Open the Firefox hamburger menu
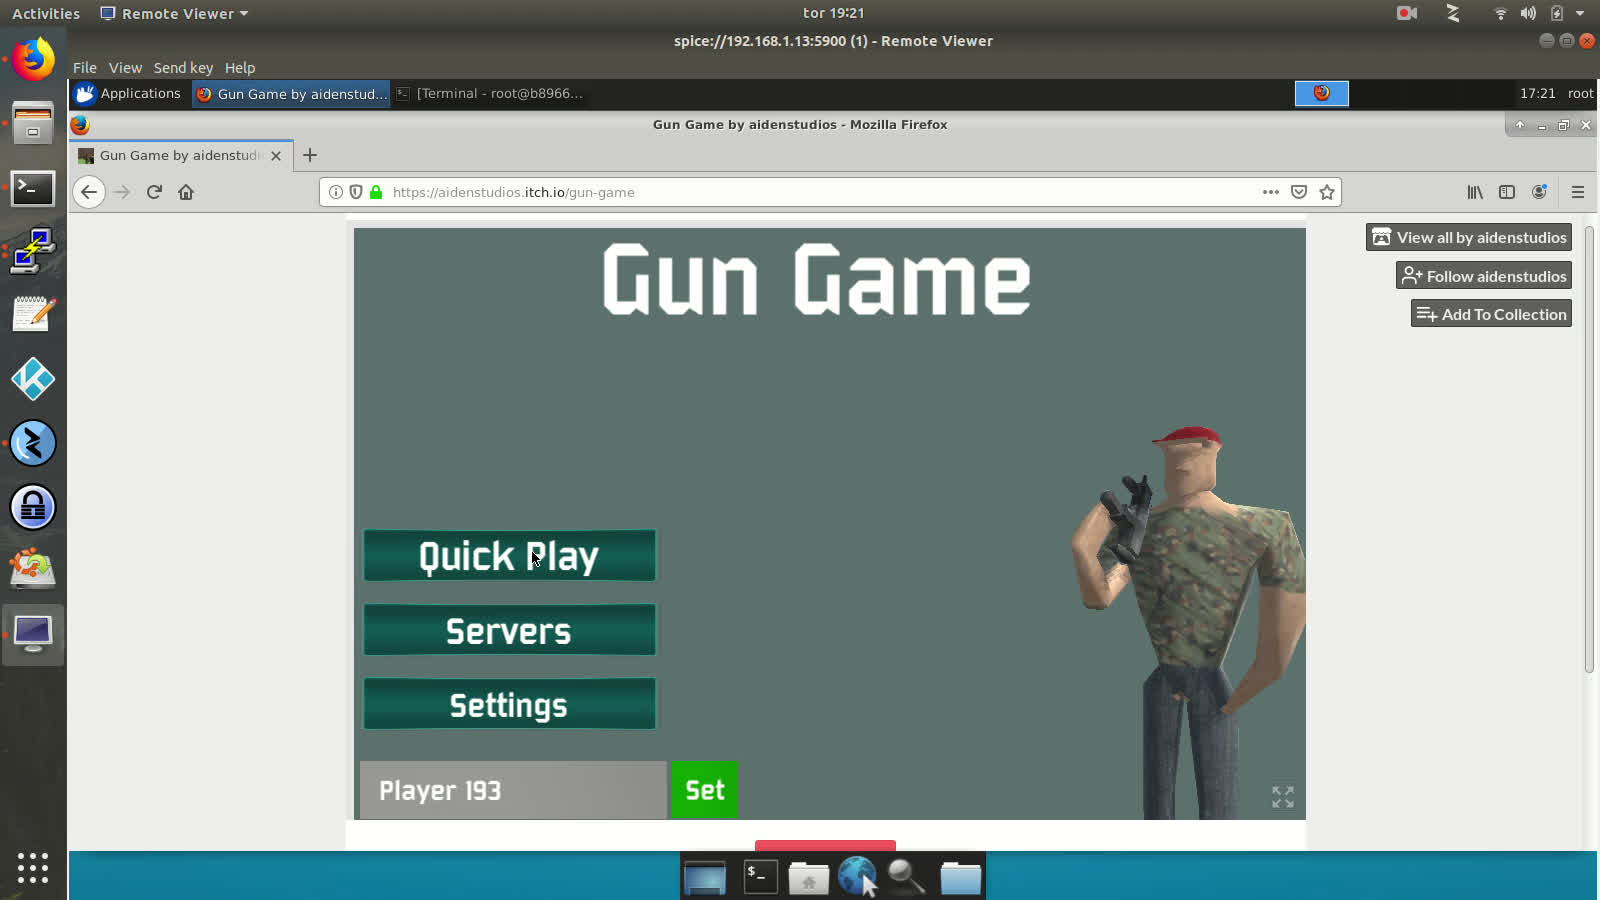 (1578, 192)
